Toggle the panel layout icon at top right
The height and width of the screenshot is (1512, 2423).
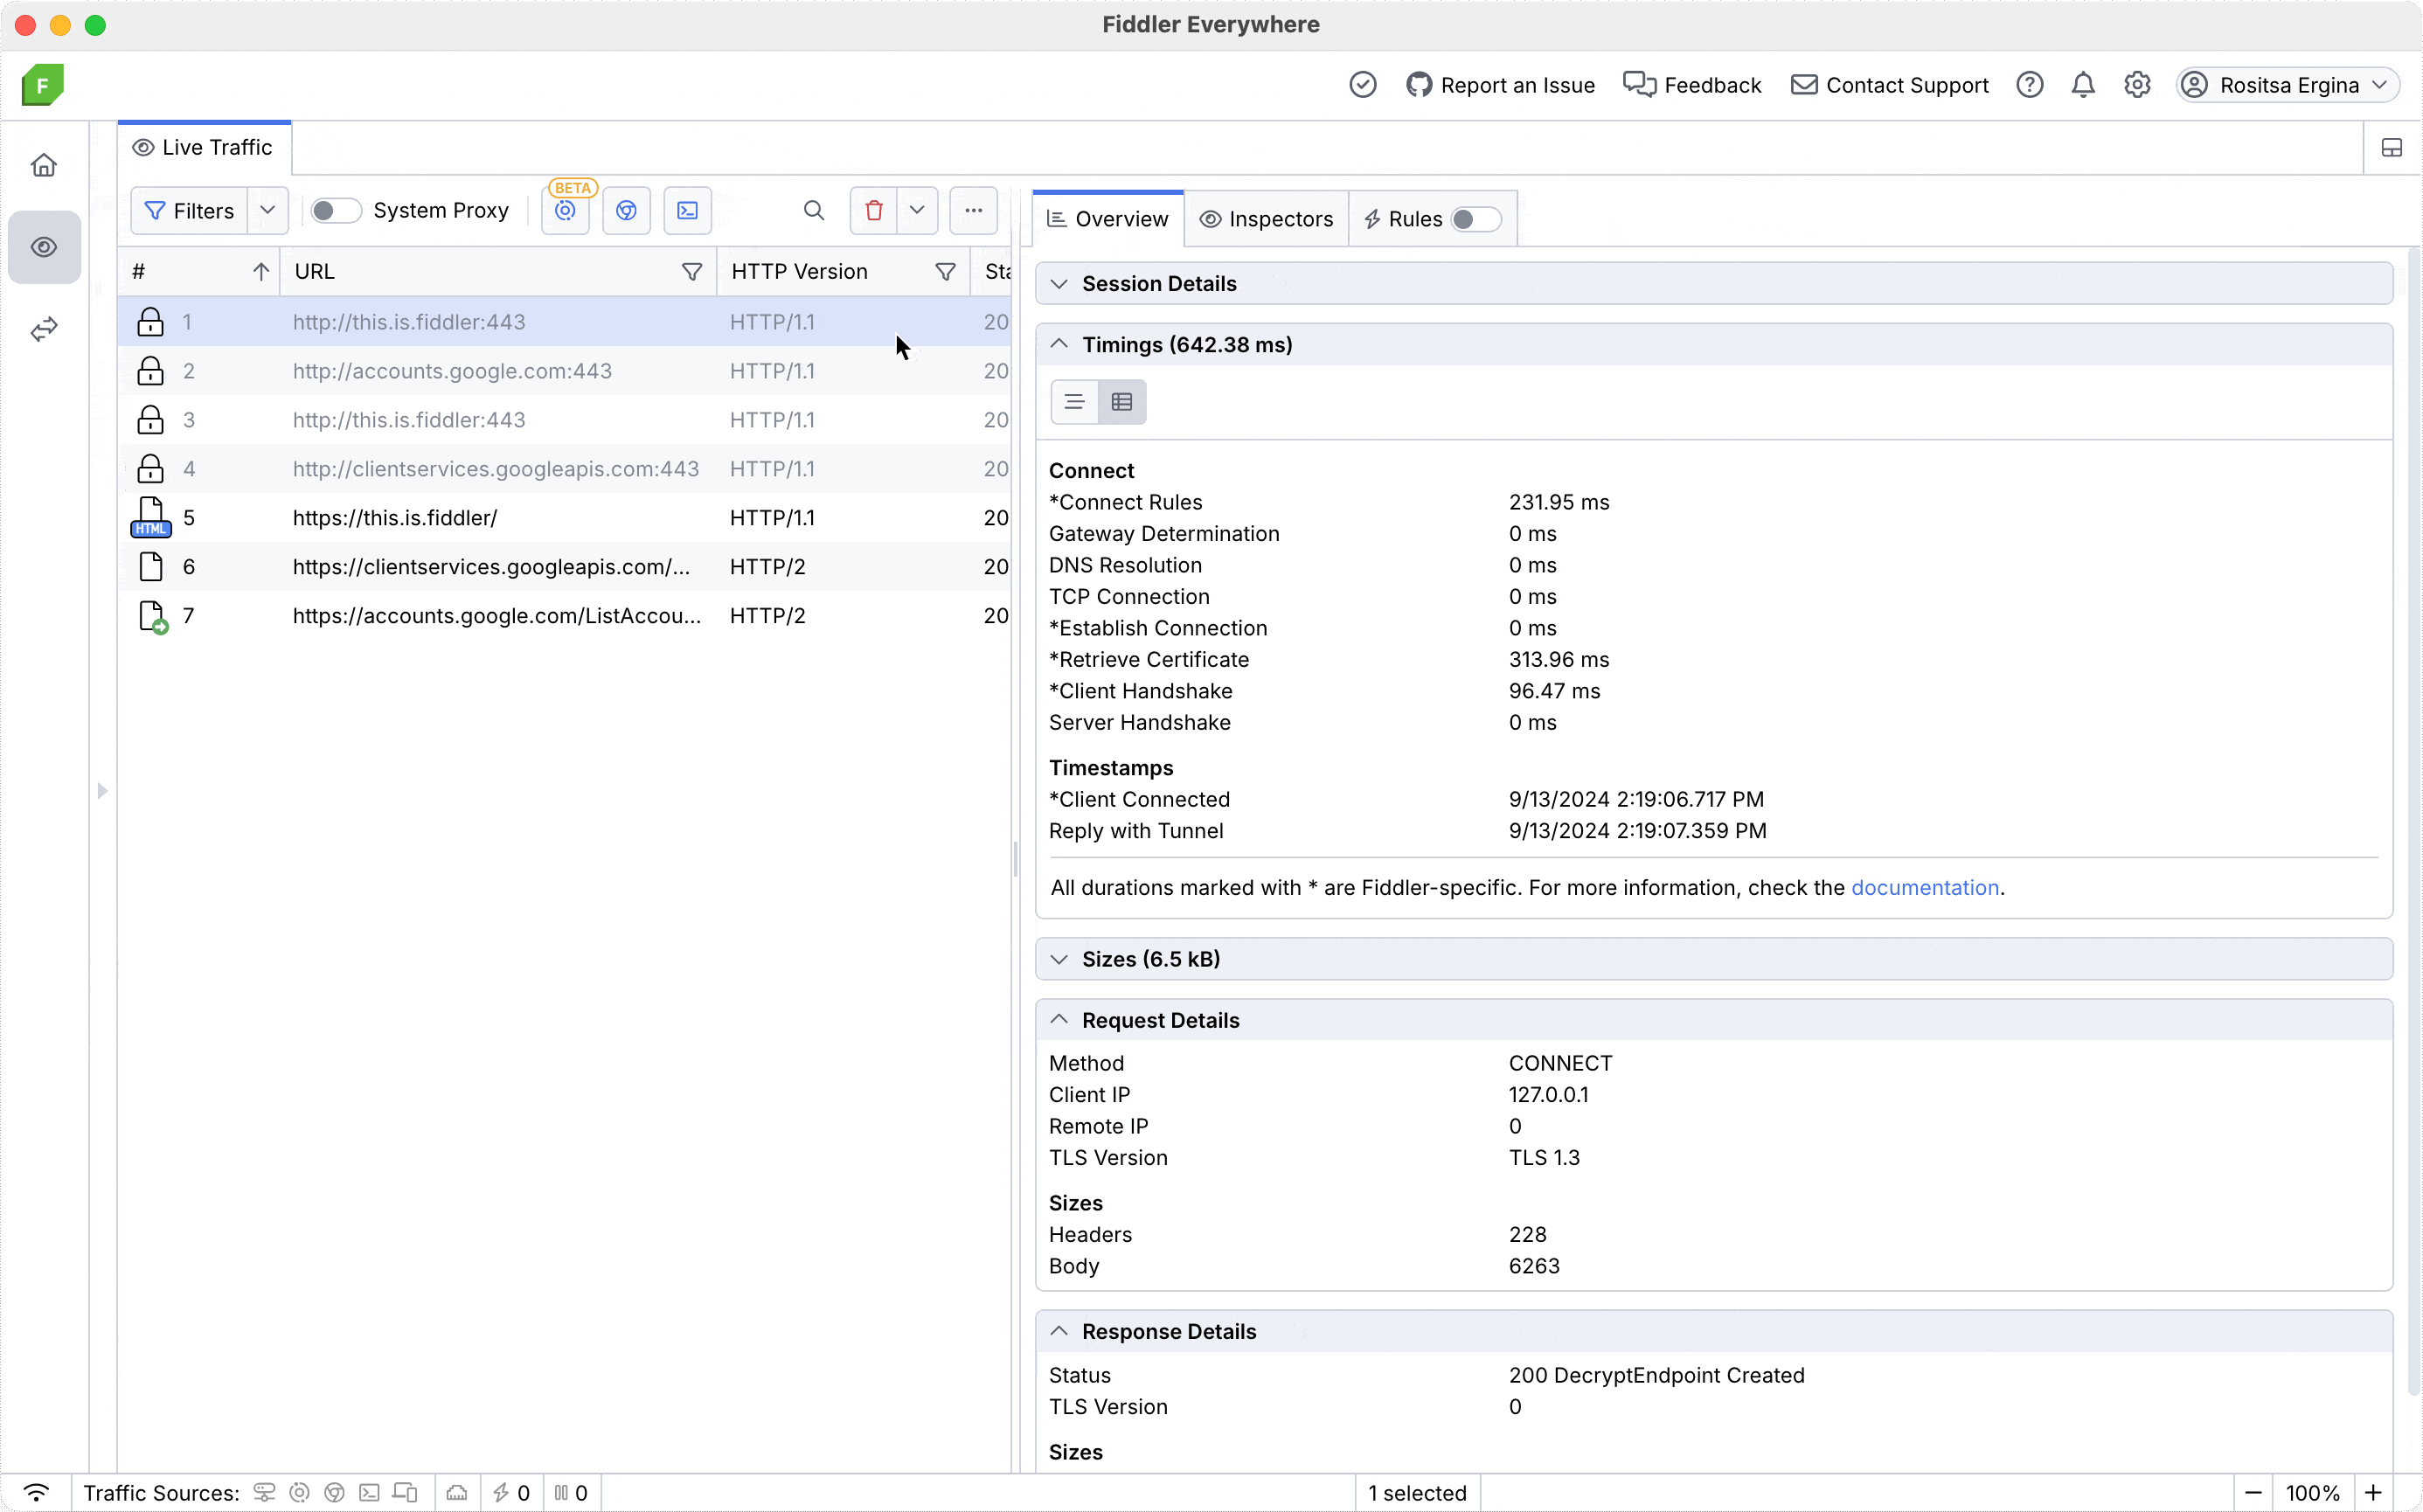tap(2392, 148)
